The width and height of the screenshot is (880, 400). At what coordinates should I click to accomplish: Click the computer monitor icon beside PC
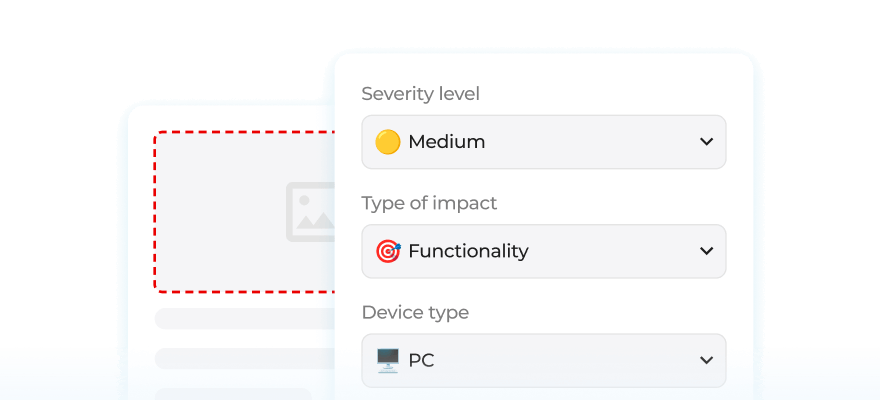point(387,360)
